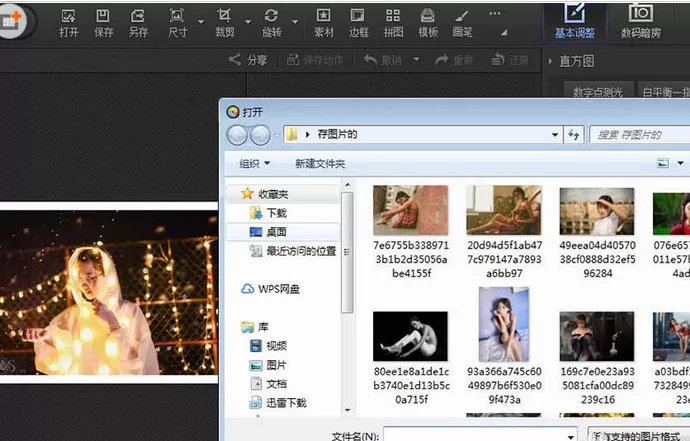Expand the 裁剪 dropdown arrow
The image size is (690, 441).
click(x=248, y=22)
